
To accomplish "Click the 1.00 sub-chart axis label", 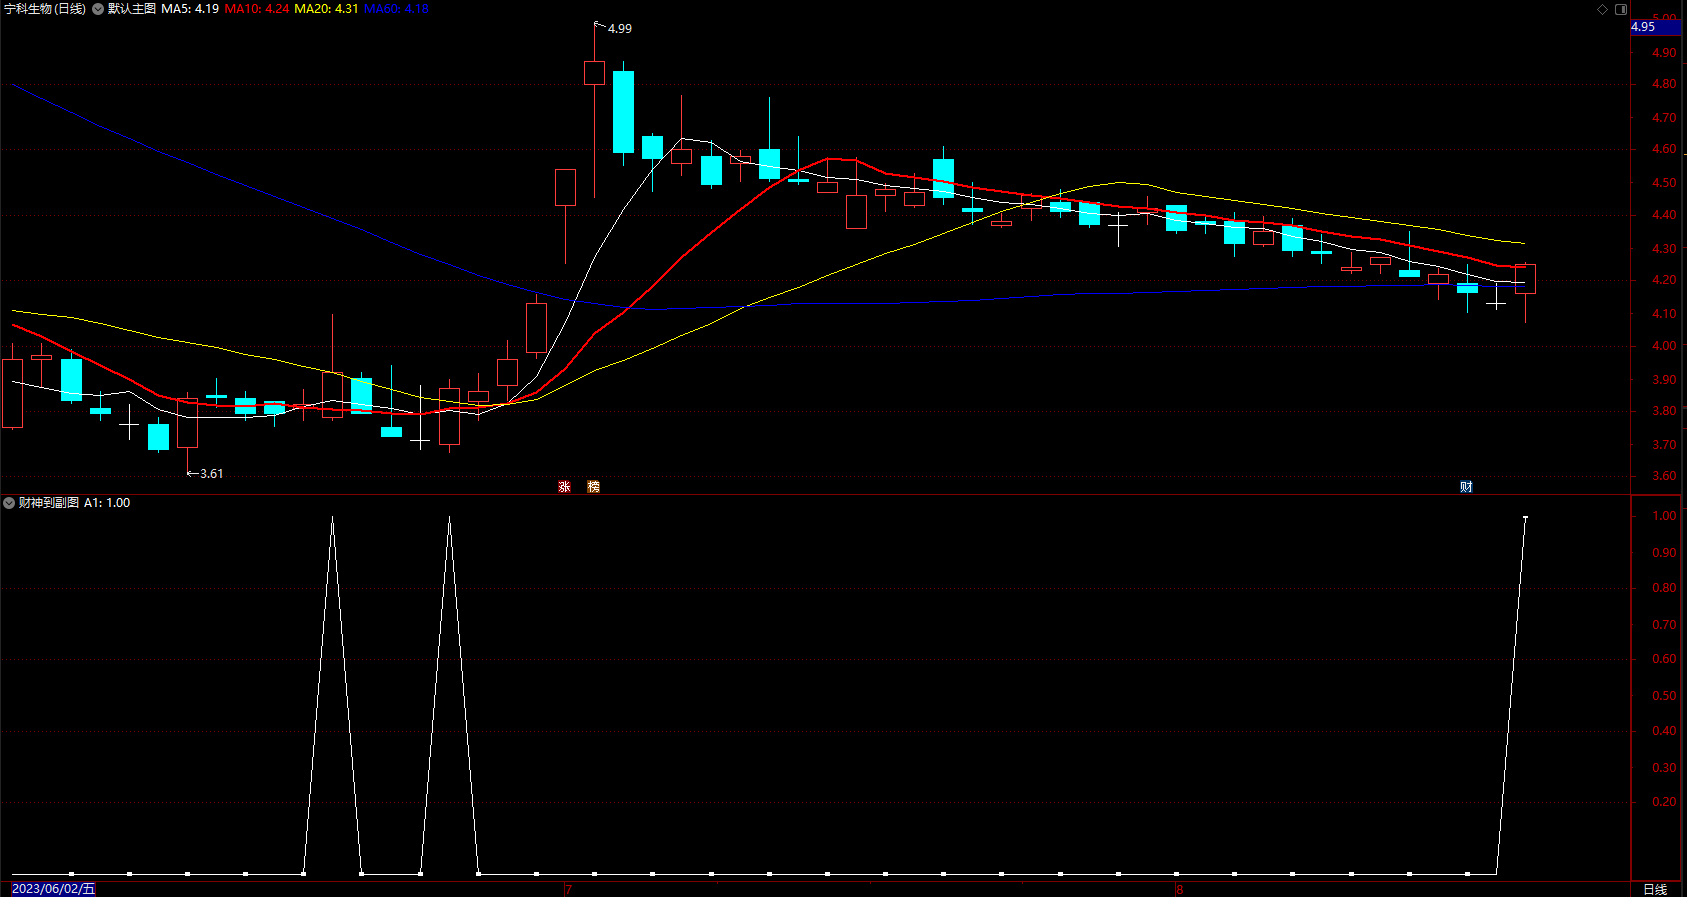I will coord(1664,516).
